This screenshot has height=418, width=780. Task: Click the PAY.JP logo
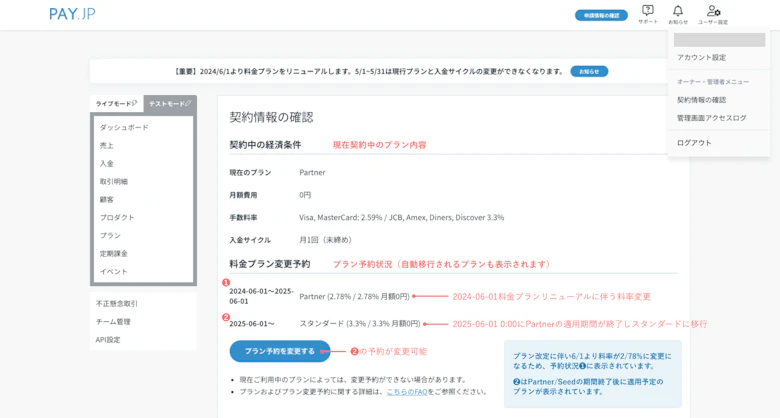coord(72,14)
